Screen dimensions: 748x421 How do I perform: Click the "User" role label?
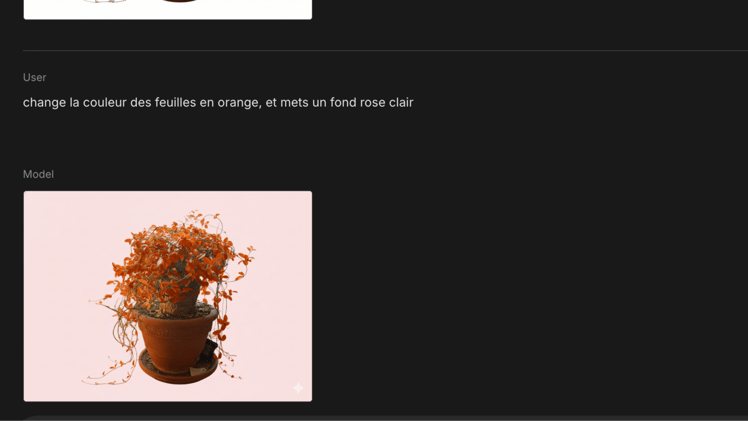click(34, 77)
